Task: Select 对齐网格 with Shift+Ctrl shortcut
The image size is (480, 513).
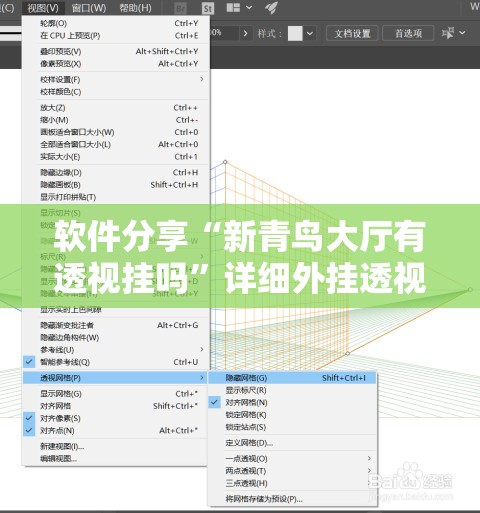Action: (116, 406)
